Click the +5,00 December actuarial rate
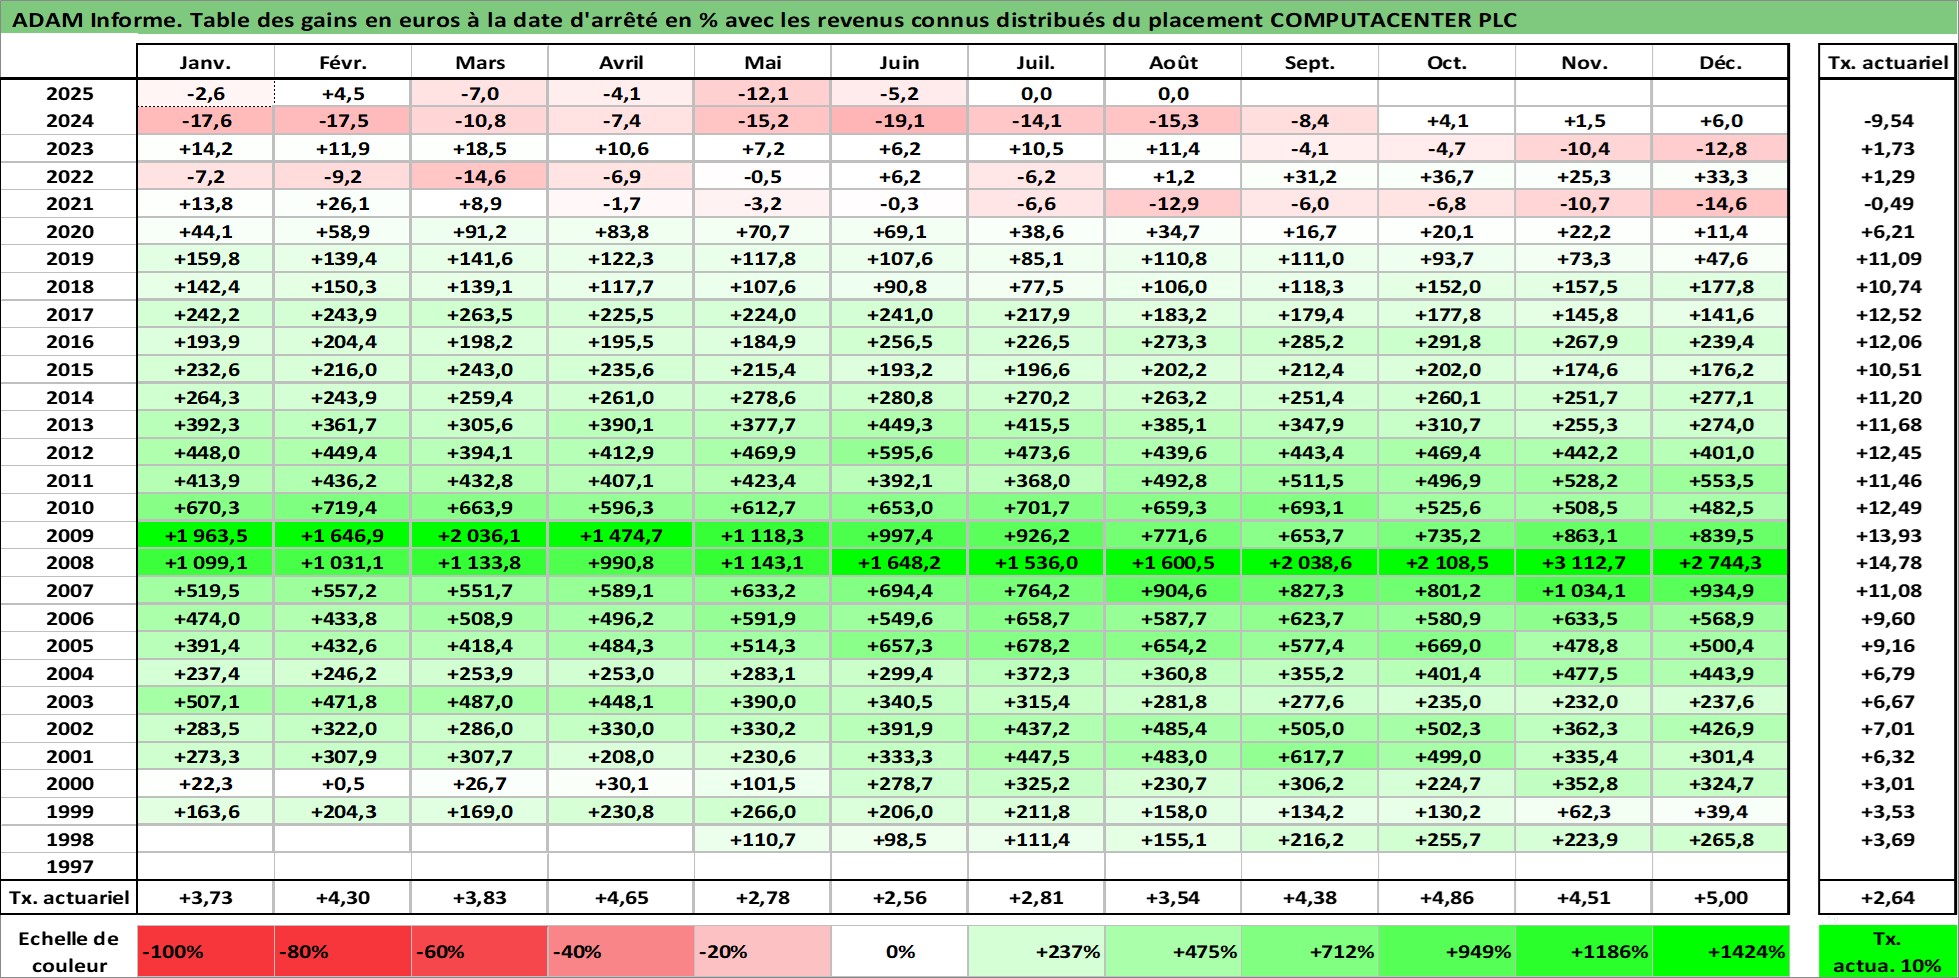The width and height of the screenshot is (1959, 978). pos(1720,898)
